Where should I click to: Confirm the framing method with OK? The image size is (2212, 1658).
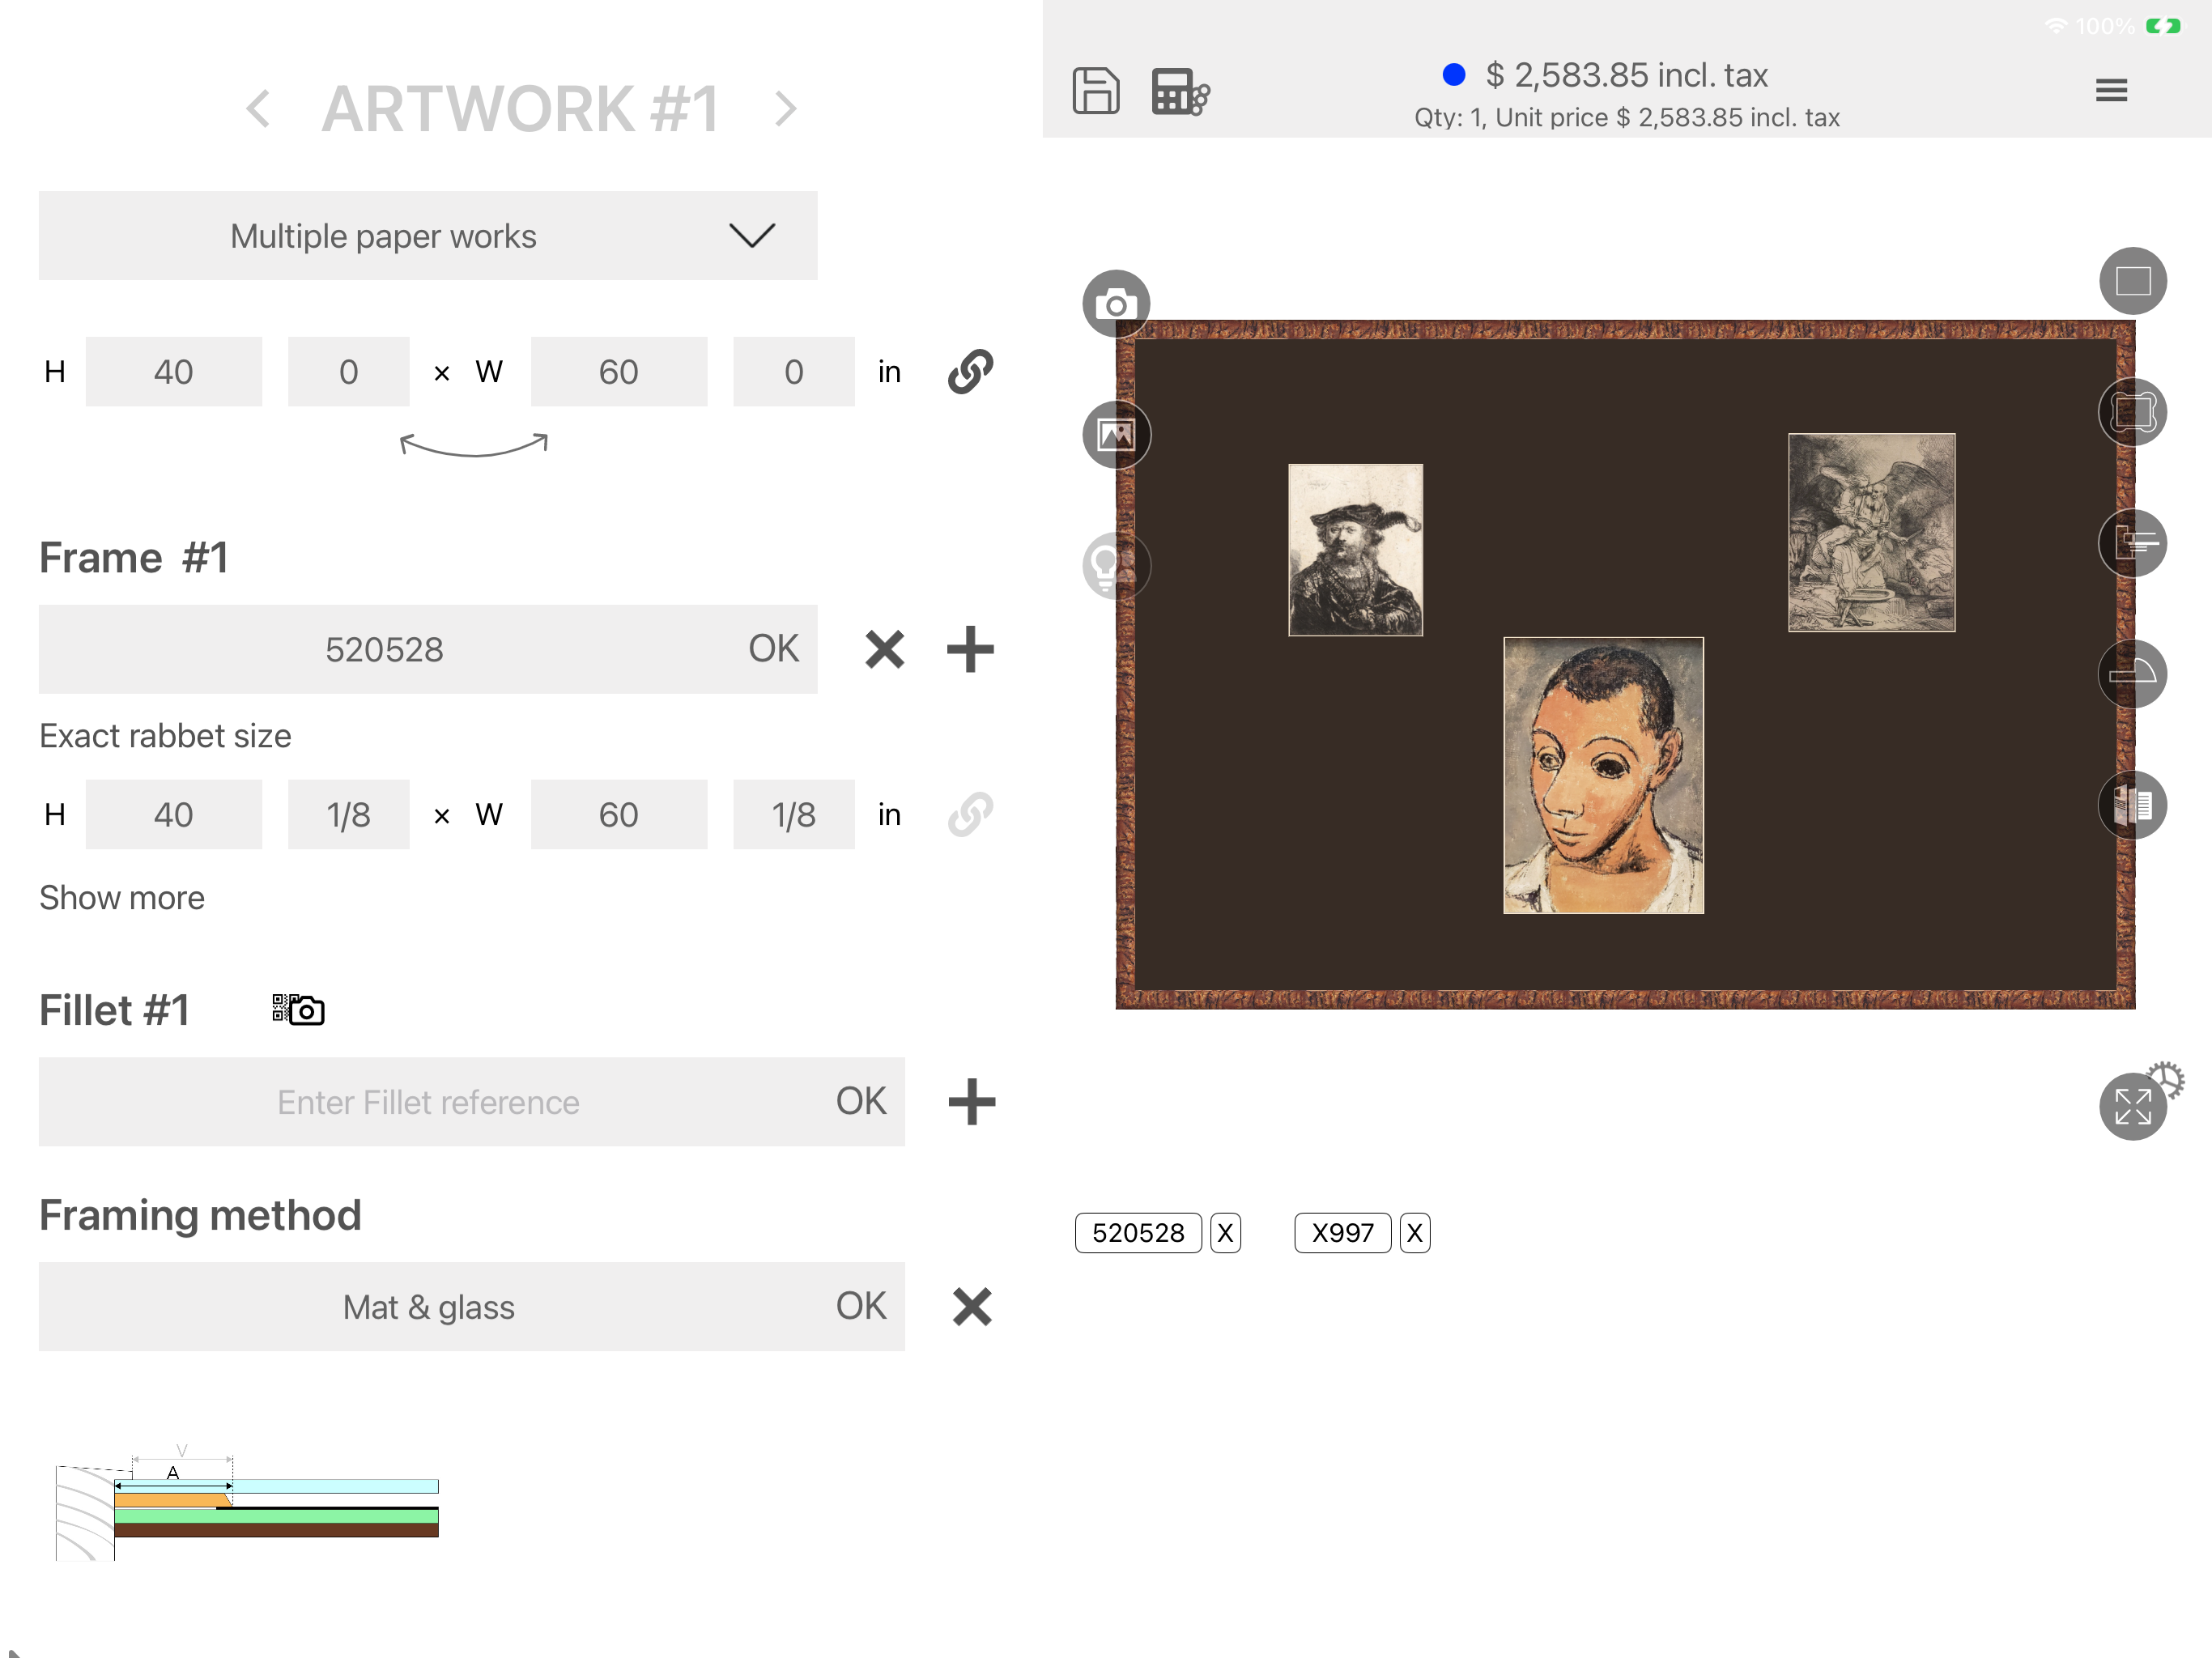click(861, 1307)
